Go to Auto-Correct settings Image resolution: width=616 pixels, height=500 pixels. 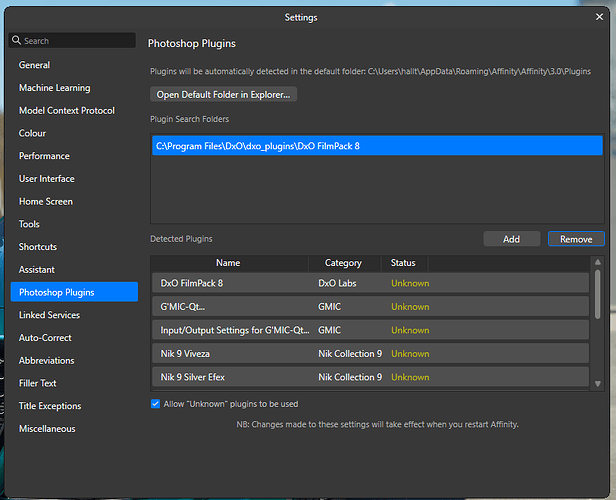pyautogui.click(x=45, y=338)
